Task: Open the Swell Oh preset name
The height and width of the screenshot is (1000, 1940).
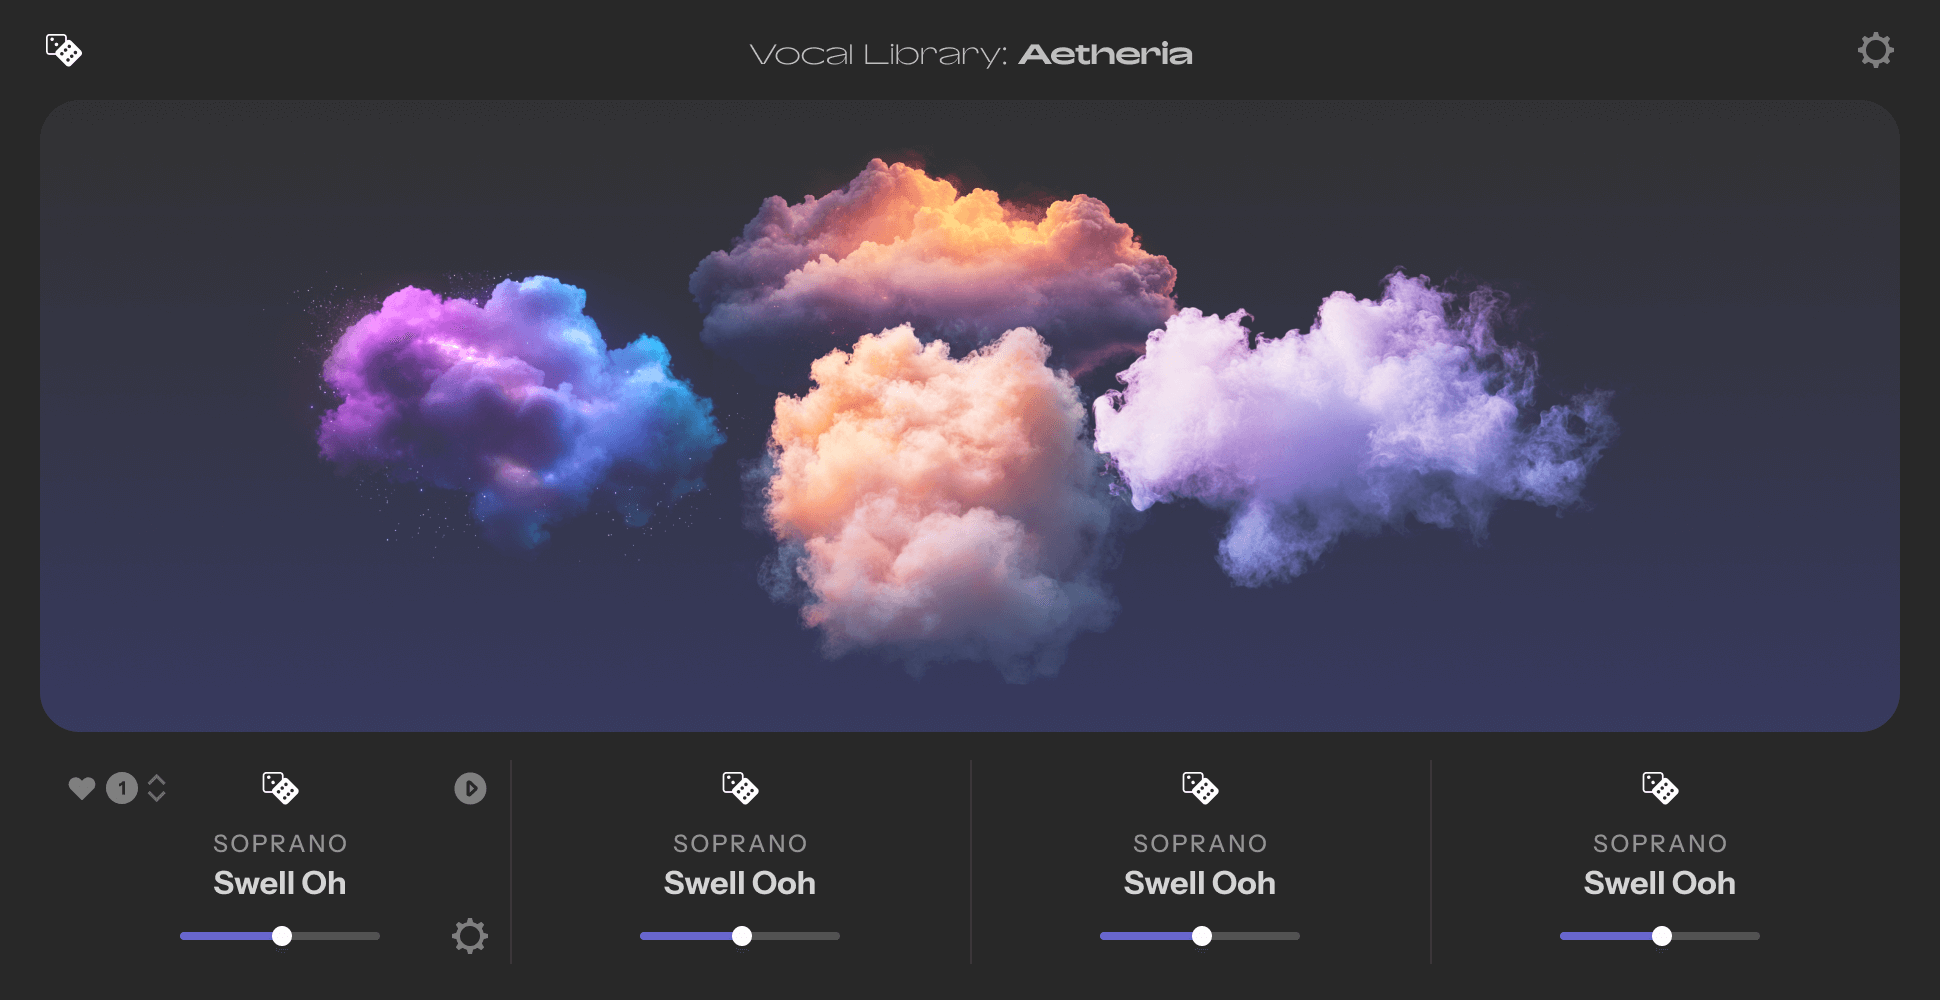Action: (280, 883)
